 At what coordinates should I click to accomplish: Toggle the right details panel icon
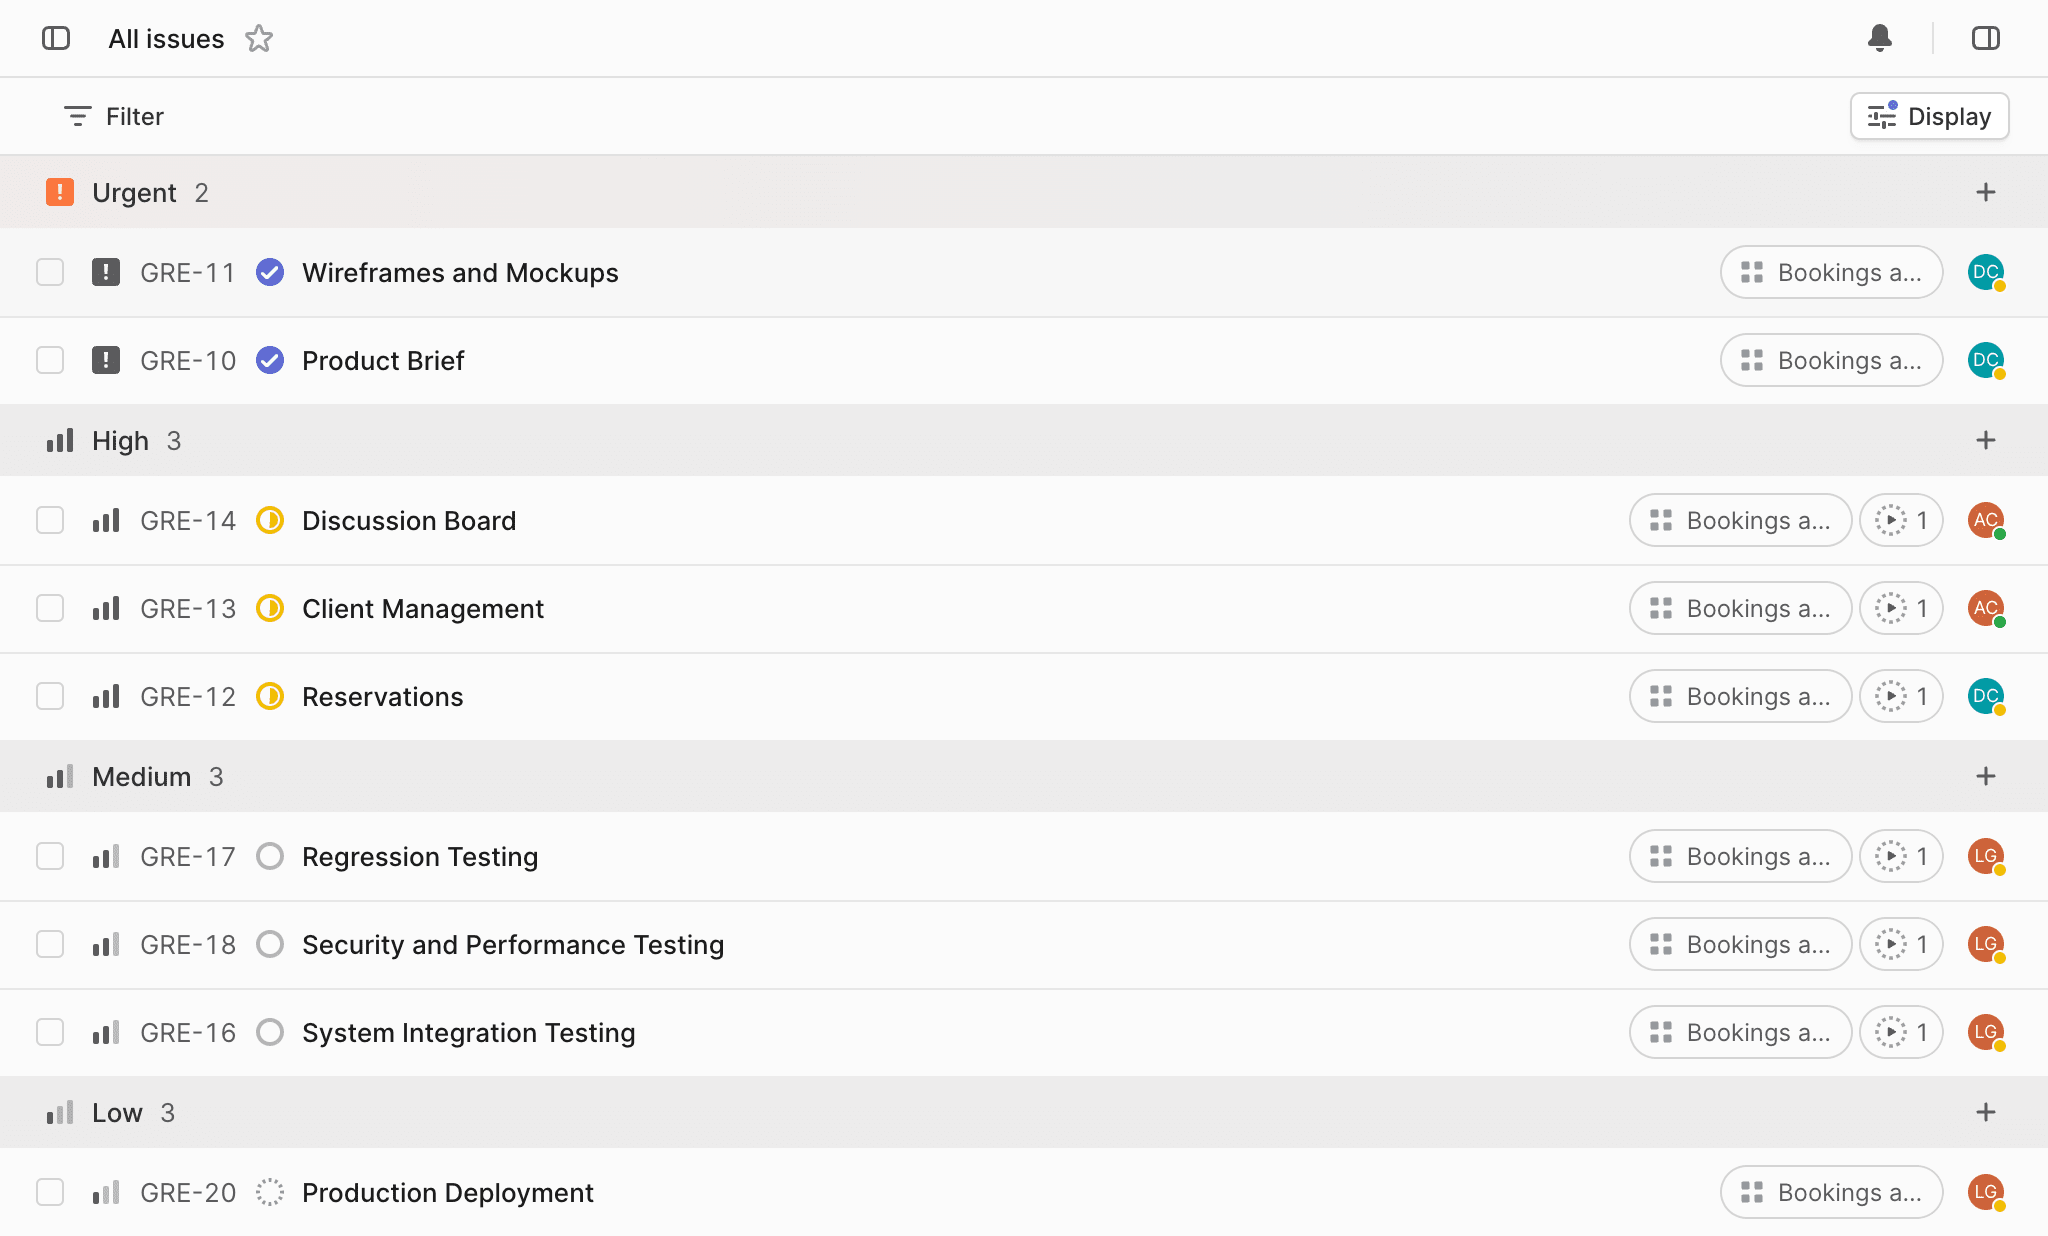pos(1986,38)
